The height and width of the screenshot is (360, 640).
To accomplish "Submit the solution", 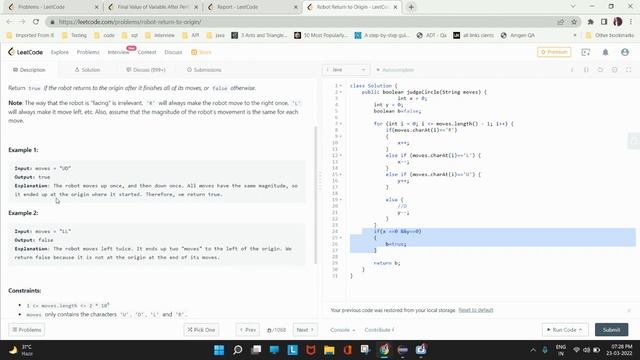I will click(x=611, y=329).
